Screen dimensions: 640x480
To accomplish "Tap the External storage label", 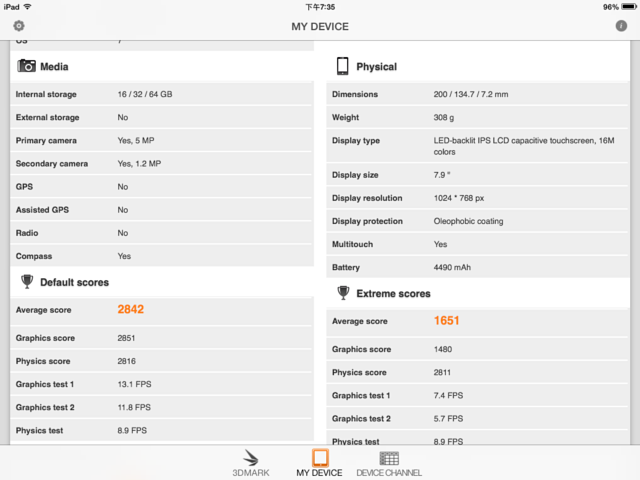I will [x=47, y=118].
